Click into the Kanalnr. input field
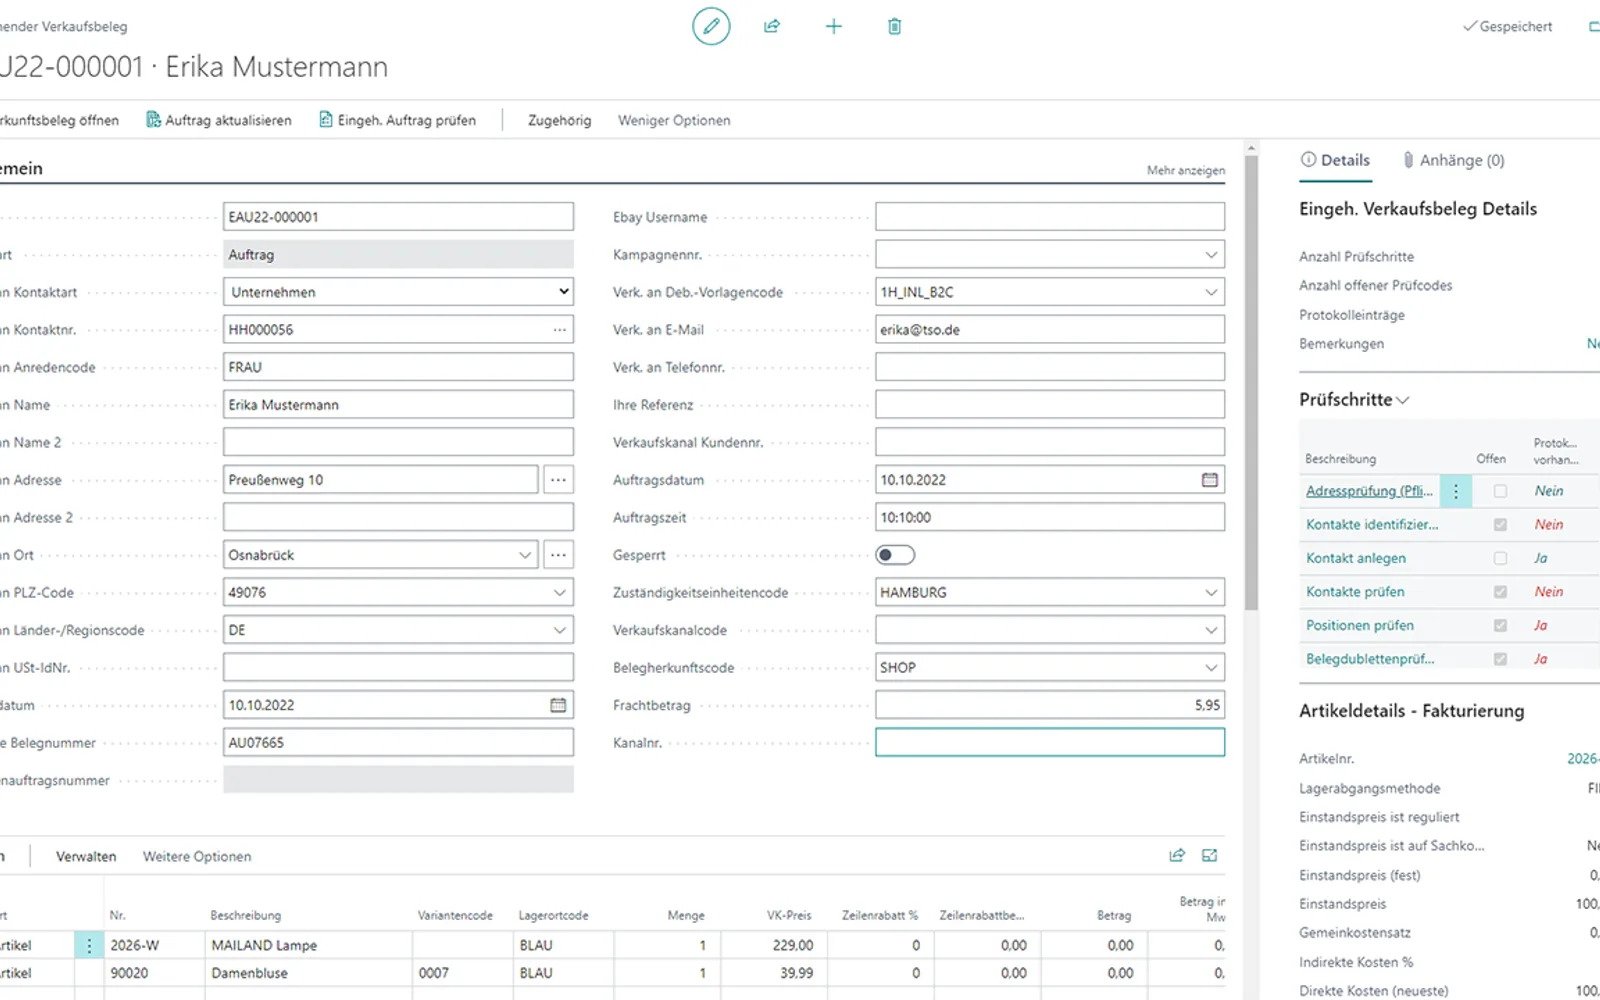This screenshot has width=1600, height=1000. tap(1050, 742)
